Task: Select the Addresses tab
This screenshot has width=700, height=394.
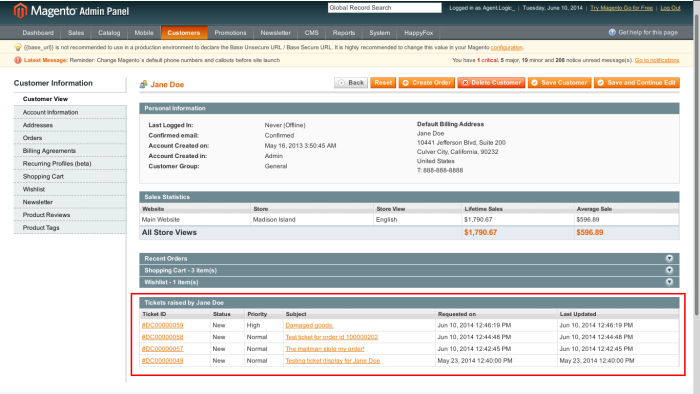Action: (x=70, y=125)
